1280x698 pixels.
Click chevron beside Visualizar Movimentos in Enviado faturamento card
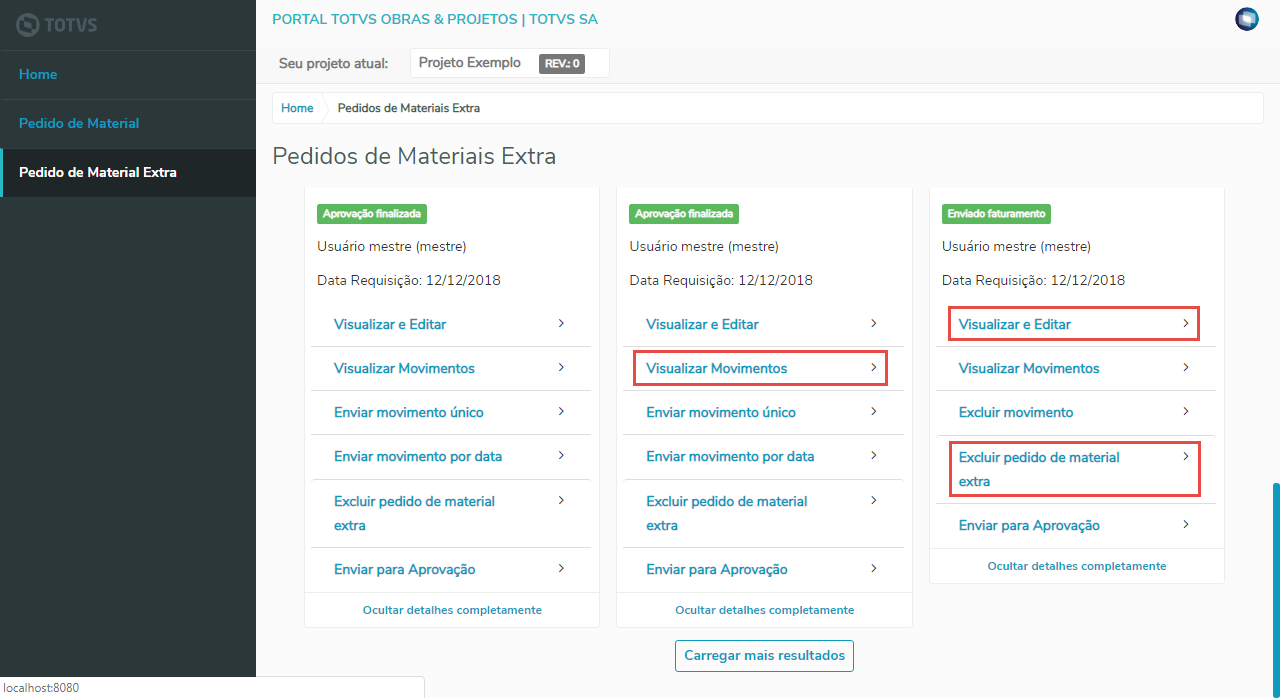click(1186, 368)
